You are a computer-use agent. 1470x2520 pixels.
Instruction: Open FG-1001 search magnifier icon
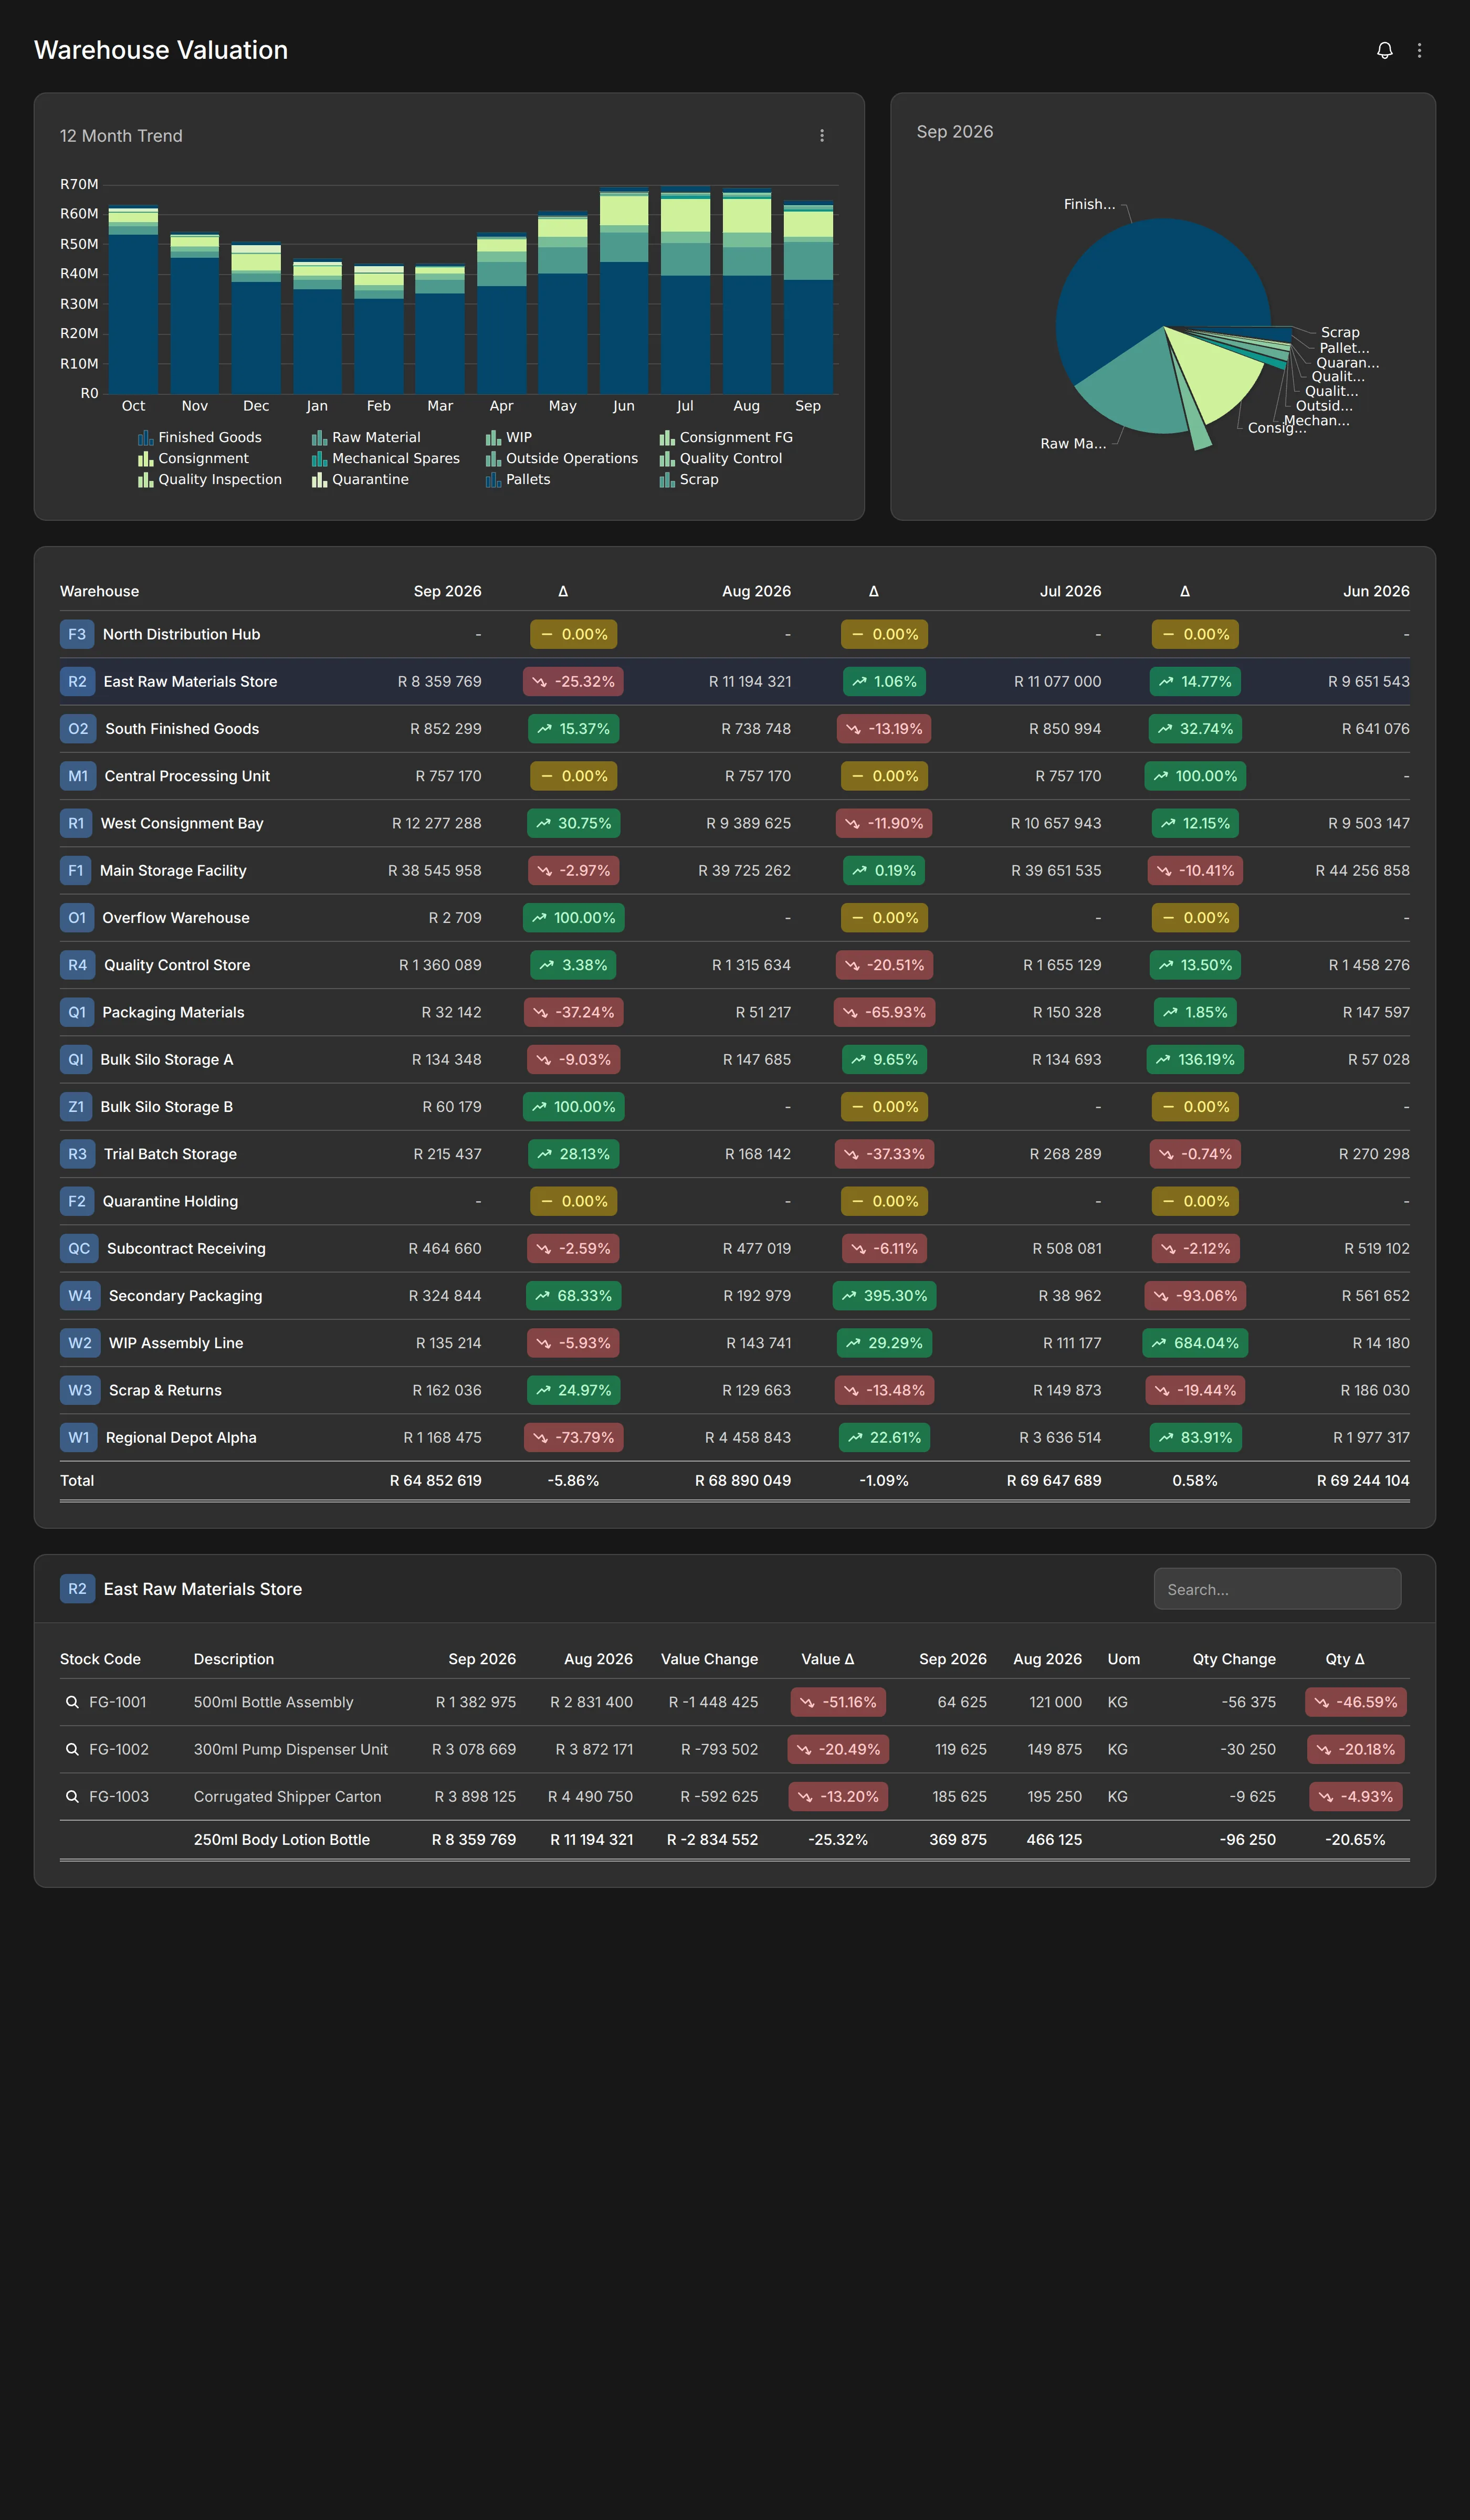pos(72,1701)
